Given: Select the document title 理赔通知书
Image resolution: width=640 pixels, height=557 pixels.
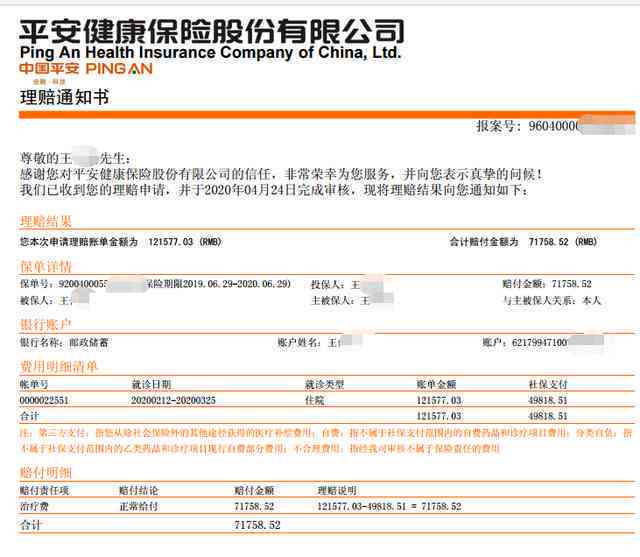Looking at the screenshot, I should click(64, 97).
